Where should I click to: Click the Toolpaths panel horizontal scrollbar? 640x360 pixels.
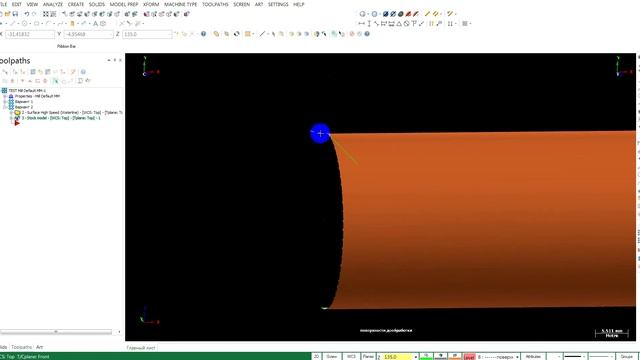(x=56, y=332)
